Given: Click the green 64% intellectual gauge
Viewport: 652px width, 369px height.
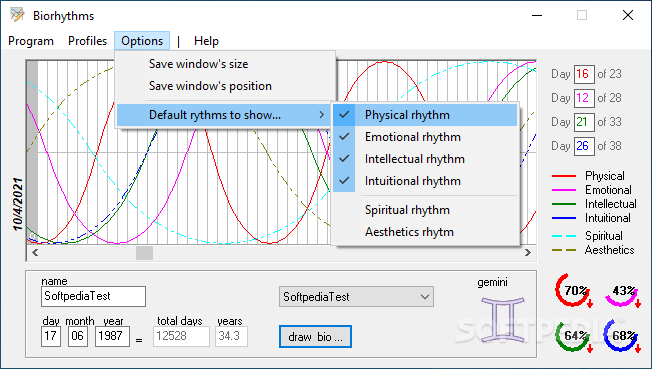Looking at the screenshot, I should 574,337.
